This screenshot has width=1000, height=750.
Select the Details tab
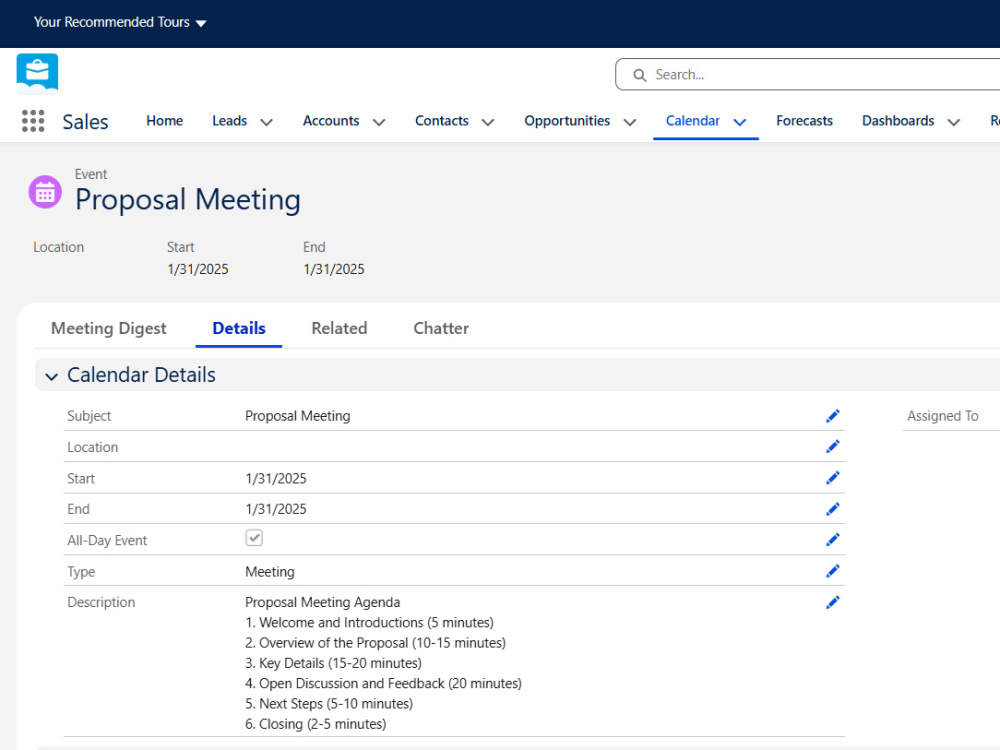tap(239, 328)
